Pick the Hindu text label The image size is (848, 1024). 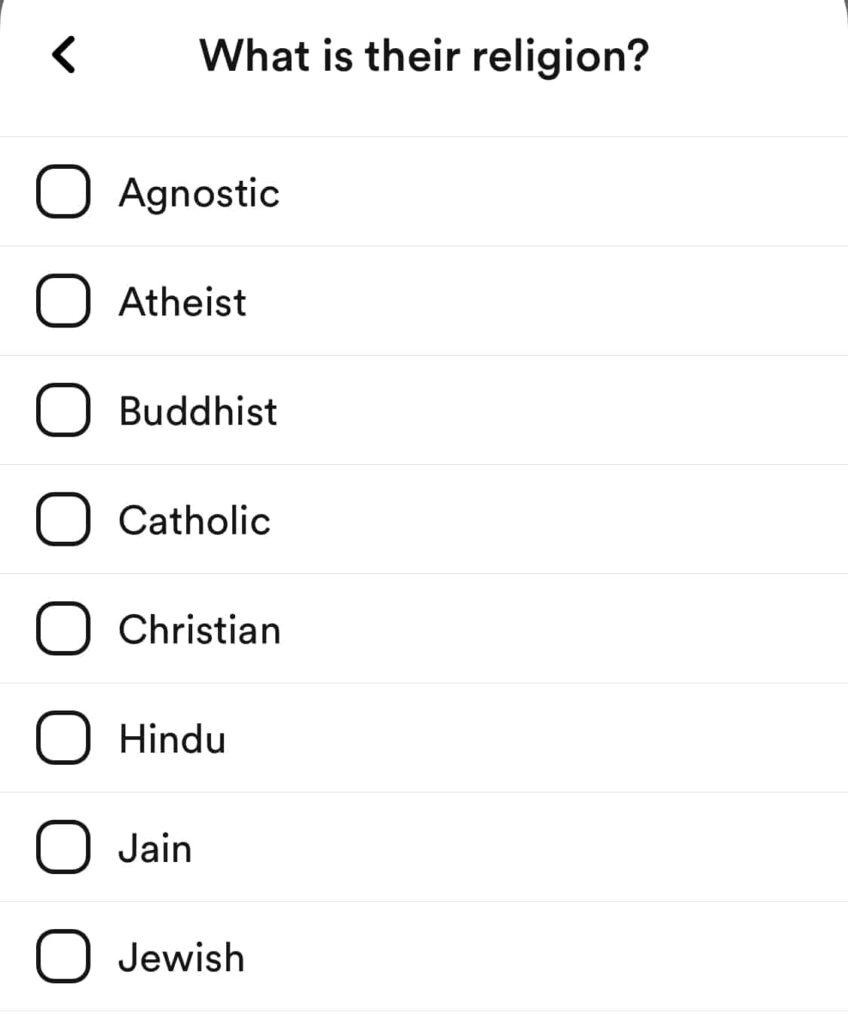tap(172, 739)
